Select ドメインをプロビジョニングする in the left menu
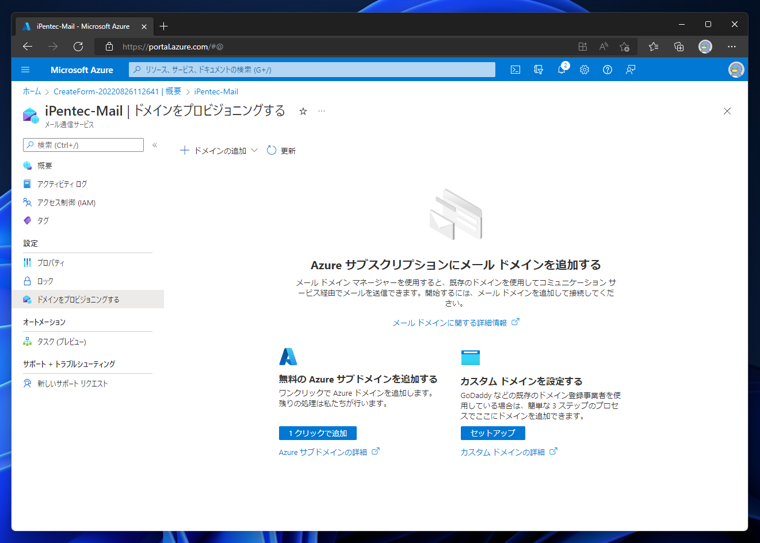Viewport: 760px width, 543px height. (x=87, y=299)
